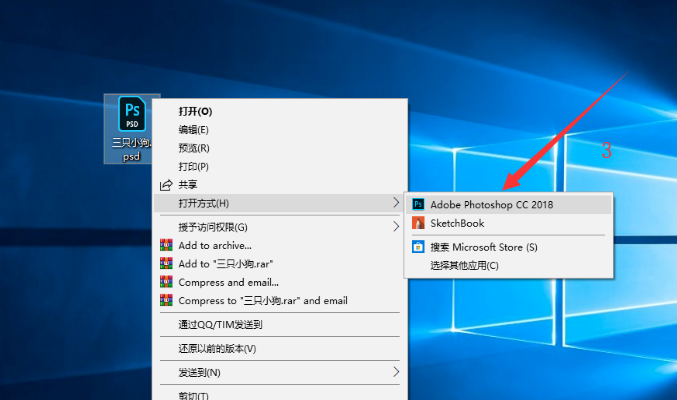Click the WinRAR icon beside Add to archive

pos(167,245)
